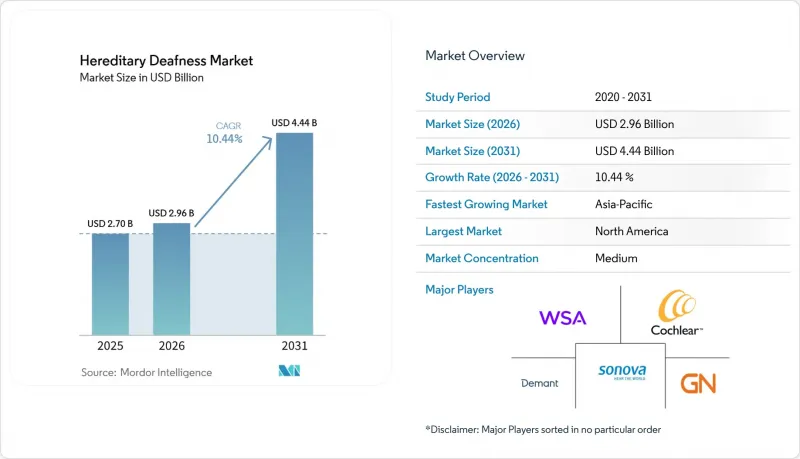Click the Cochlear logo

677,313
